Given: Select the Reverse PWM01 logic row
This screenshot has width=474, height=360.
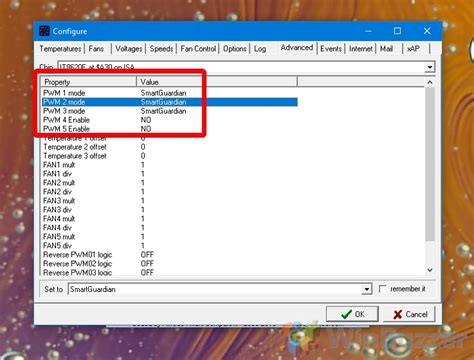Looking at the screenshot, I should coord(170,255).
